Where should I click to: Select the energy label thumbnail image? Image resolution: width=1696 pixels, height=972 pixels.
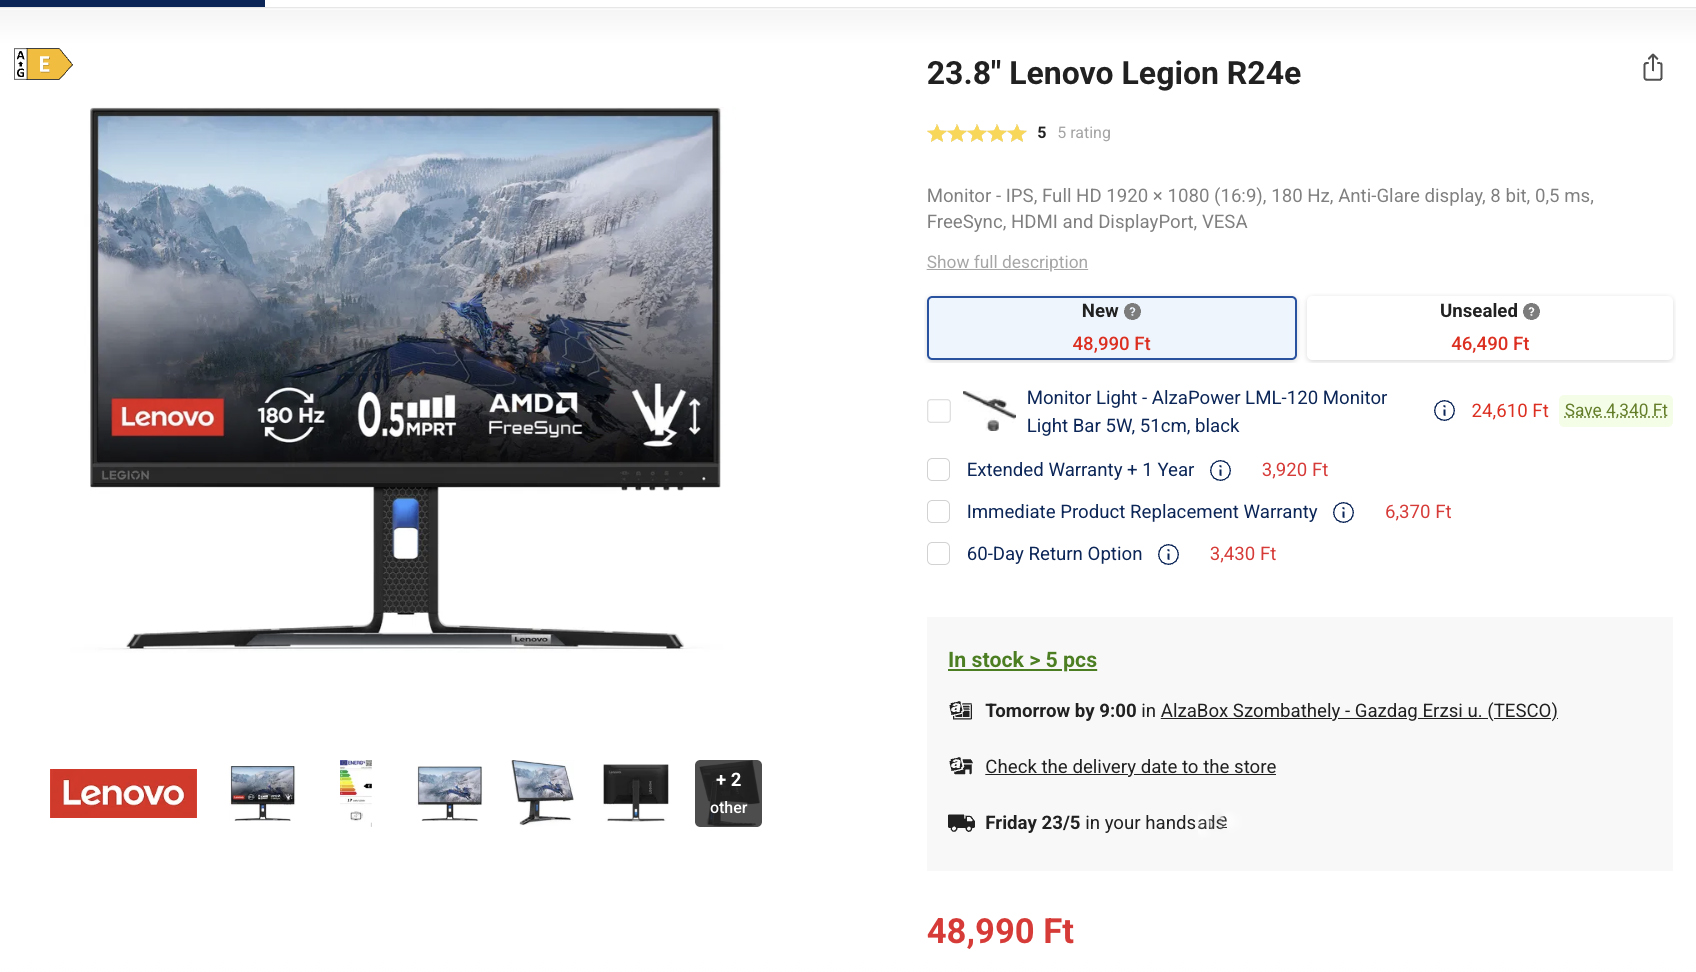(356, 793)
